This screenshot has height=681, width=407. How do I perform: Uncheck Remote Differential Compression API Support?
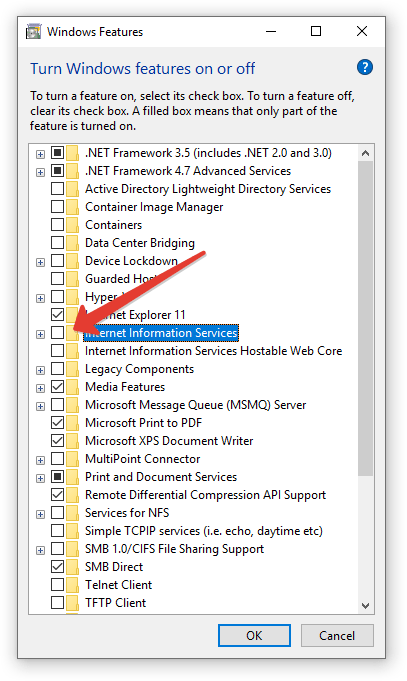click(57, 495)
